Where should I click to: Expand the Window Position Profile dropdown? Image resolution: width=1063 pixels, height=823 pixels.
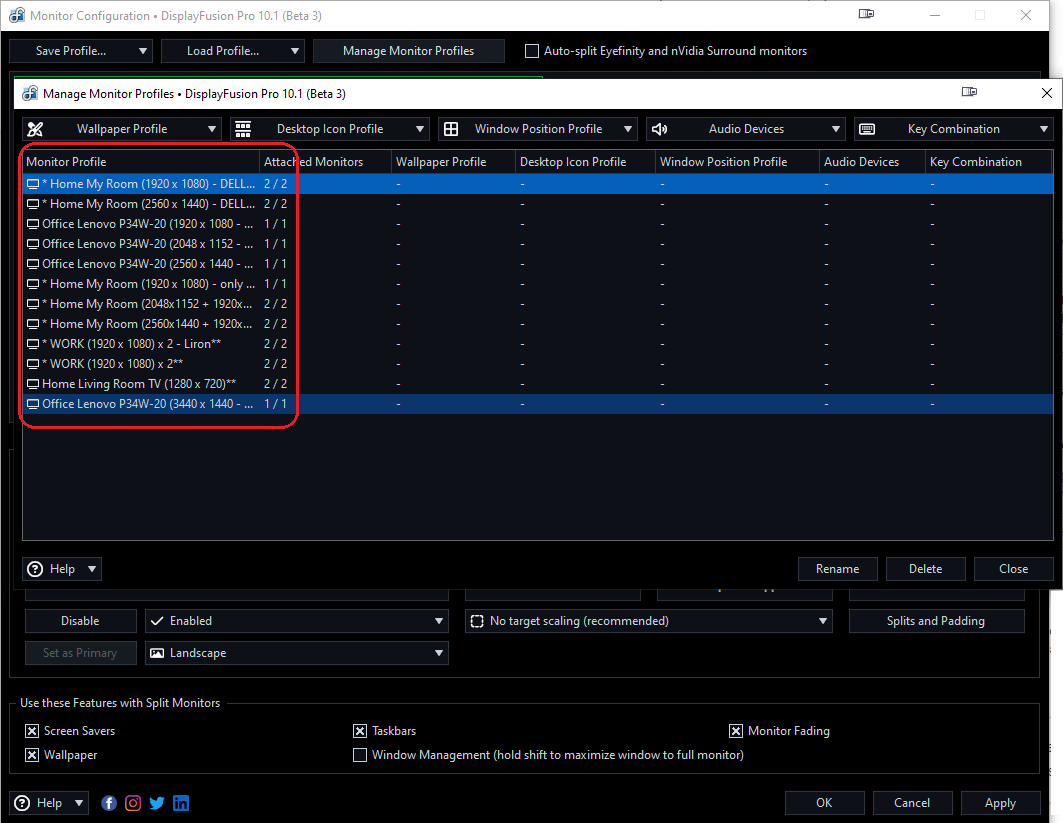click(x=627, y=129)
